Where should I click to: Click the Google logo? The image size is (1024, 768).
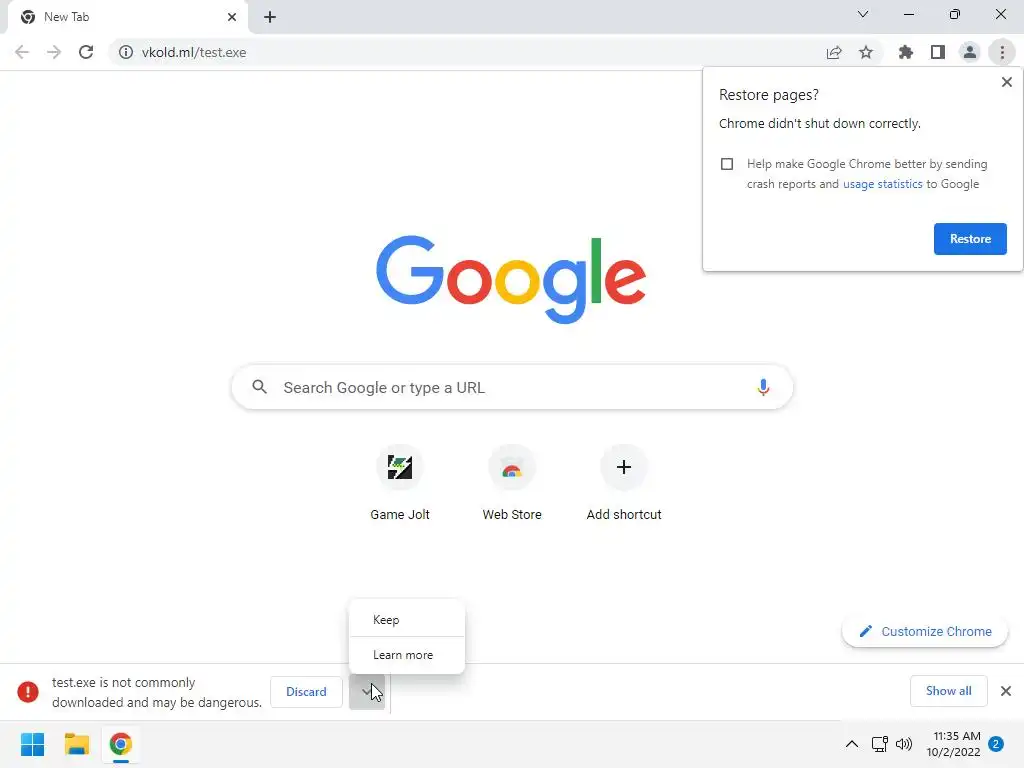[x=511, y=279]
